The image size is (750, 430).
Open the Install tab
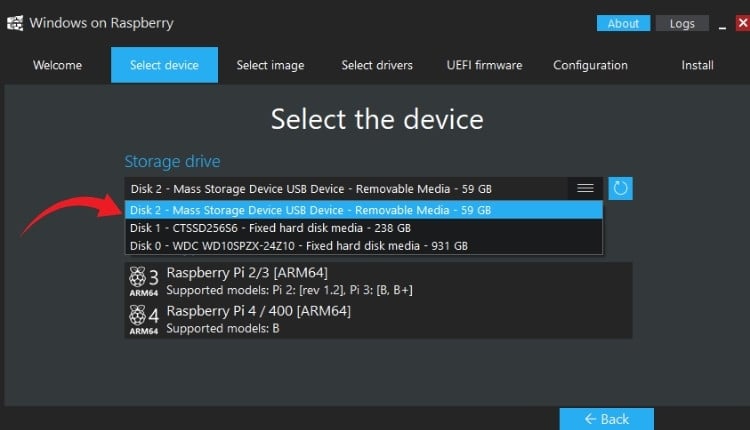point(697,65)
